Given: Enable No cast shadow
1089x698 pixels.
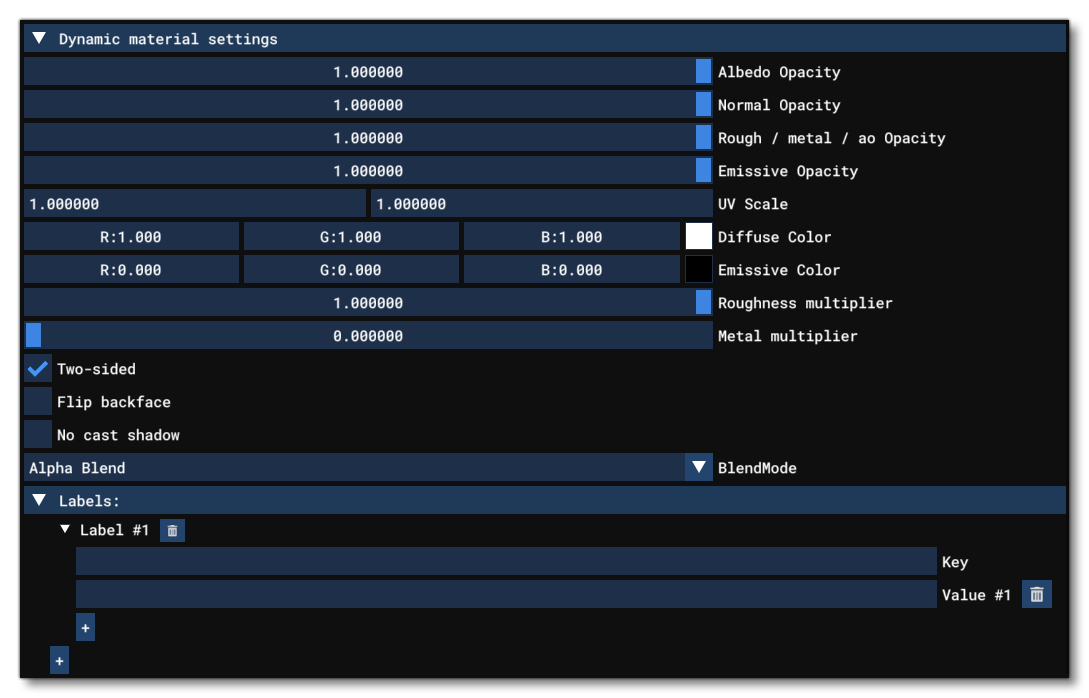Looking at the screenshot, I should 39,435.
